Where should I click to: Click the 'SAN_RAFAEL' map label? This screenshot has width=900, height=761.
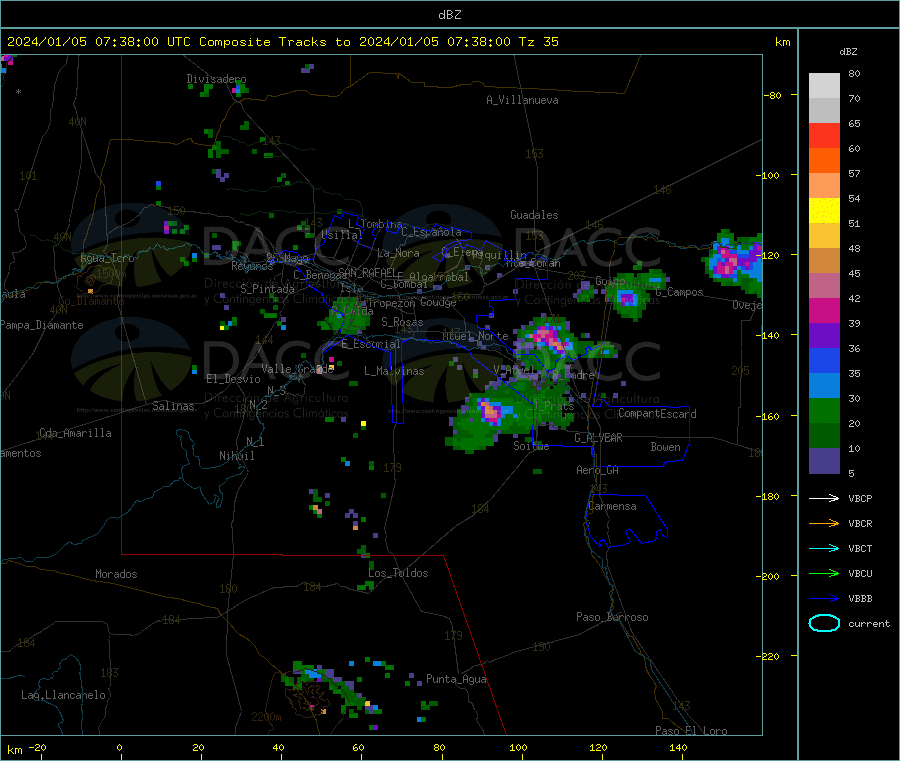pyautogui.click(x=368, y=272)
